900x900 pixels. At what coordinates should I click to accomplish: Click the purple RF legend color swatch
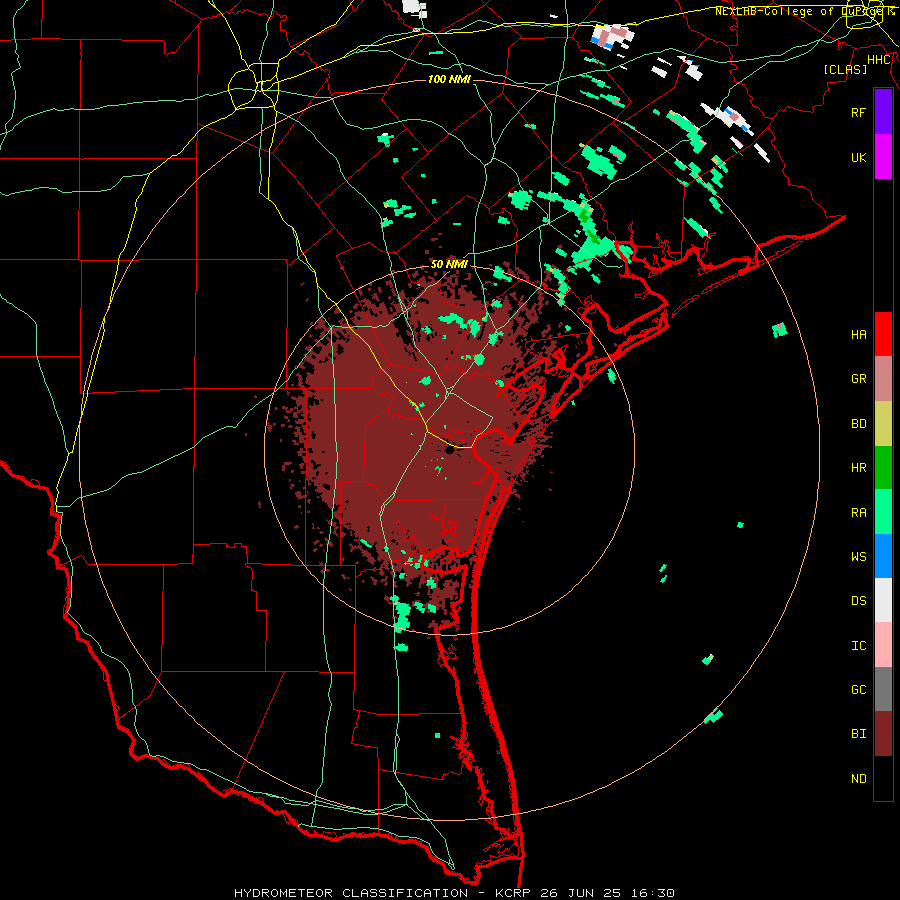(x=883, y=112)
